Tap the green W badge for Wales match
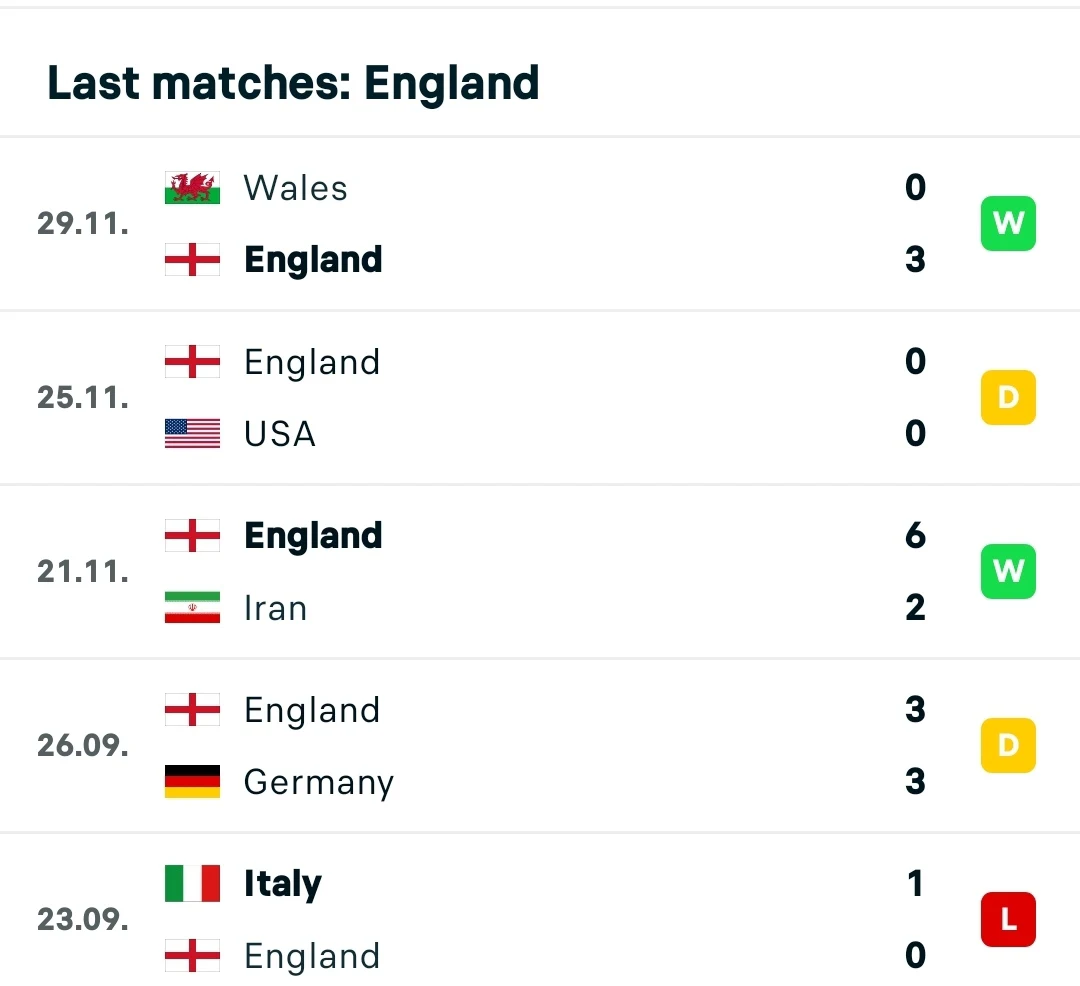This screenshot has height=986, width=1080. [1007, 223]
